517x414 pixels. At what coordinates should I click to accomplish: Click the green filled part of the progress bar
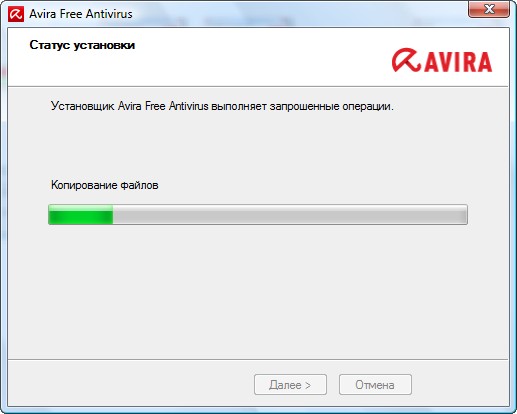(x=81, y=214)
